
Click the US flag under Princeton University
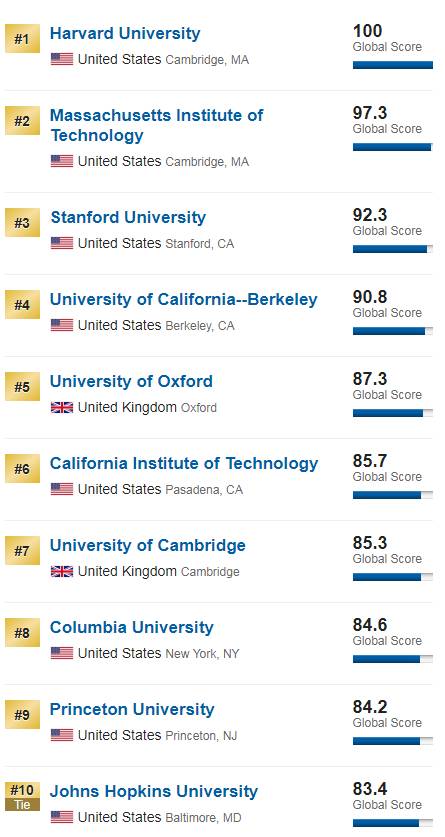tap(62, 736)
